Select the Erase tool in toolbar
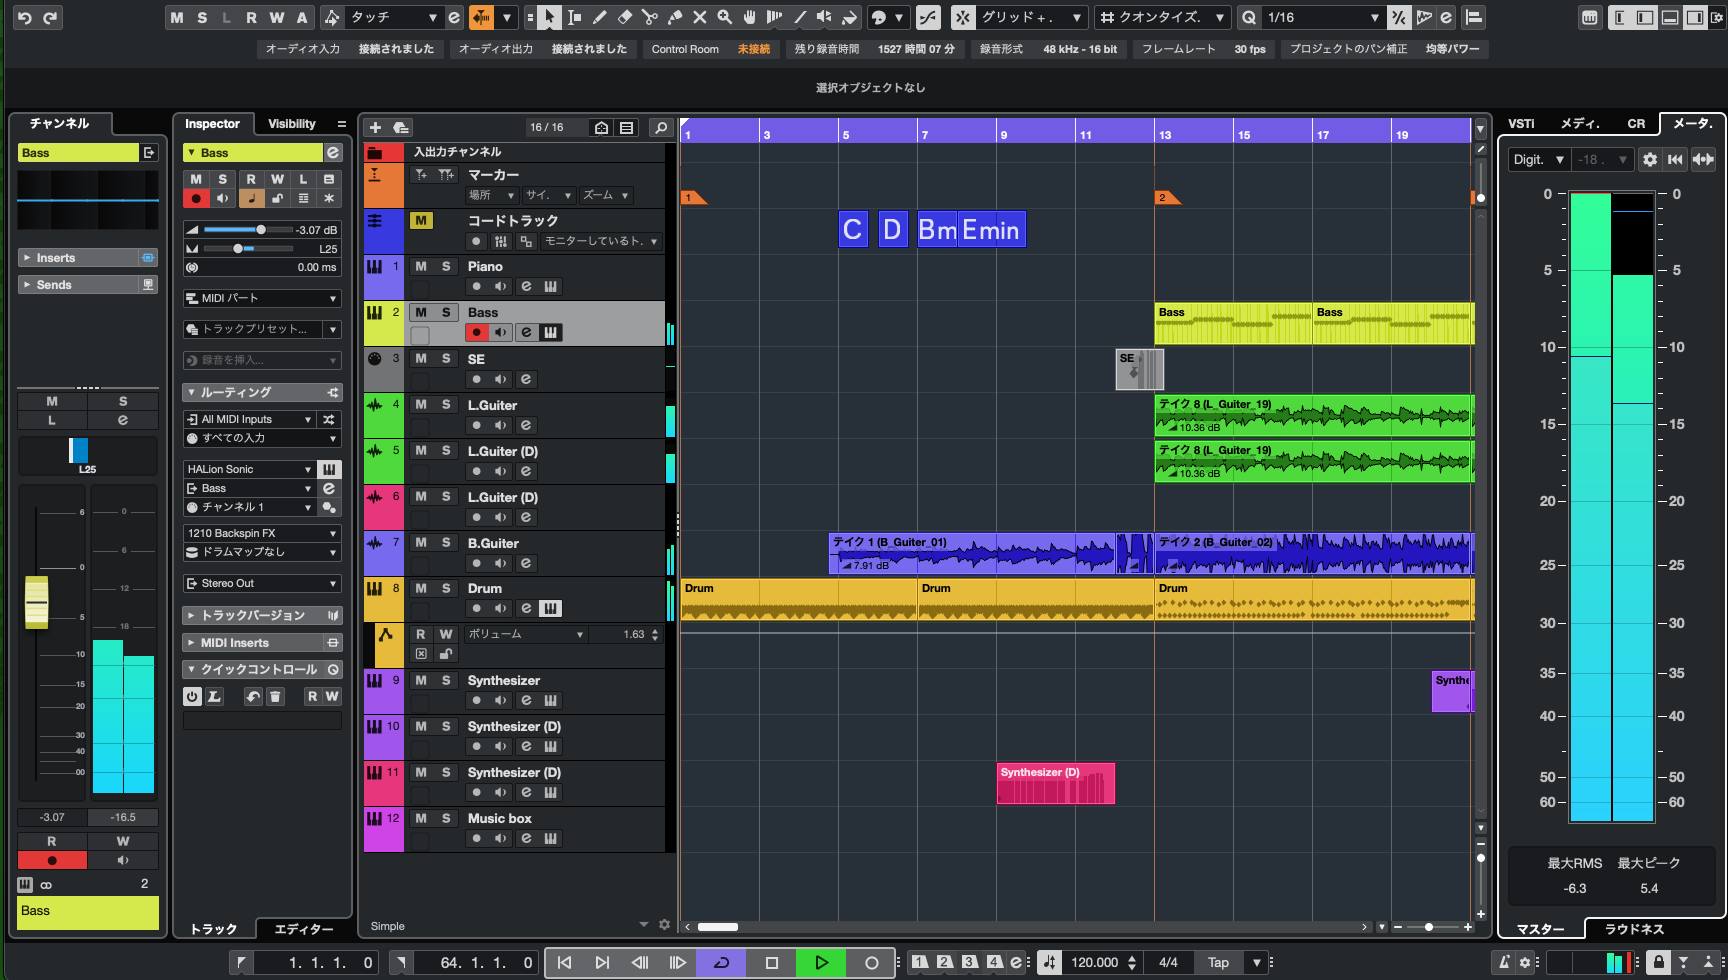The height and width of the screenshot is (980, 1728). pyautogui.click(x=625, y=17)
